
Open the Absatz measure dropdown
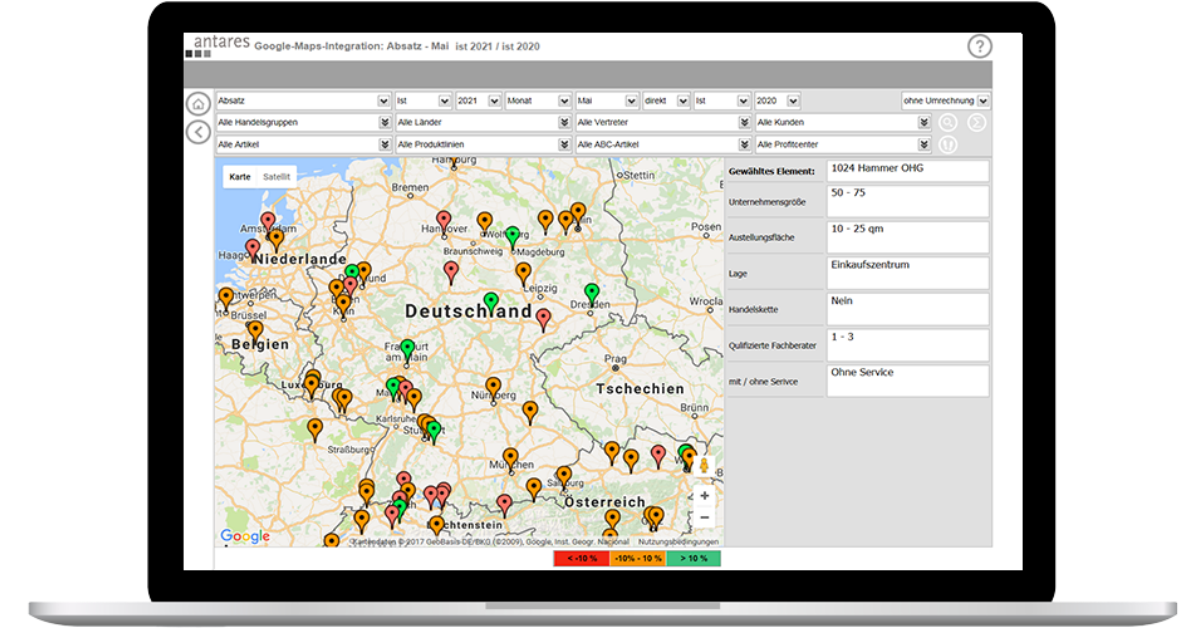(x=384, y=100)
